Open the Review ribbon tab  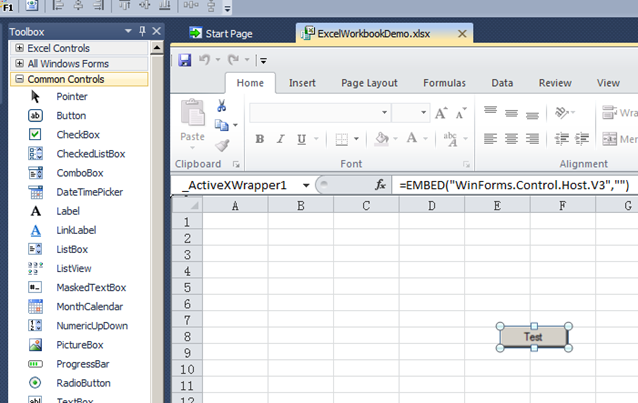555,83
